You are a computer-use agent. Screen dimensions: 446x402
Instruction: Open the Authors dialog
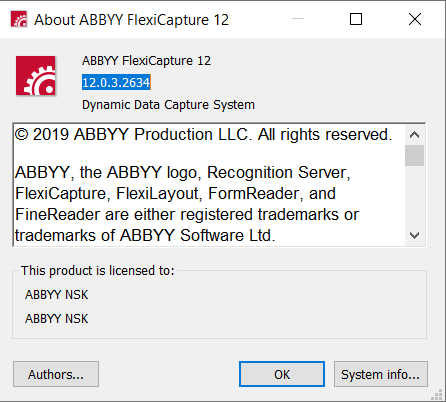(x=56, y=374)
